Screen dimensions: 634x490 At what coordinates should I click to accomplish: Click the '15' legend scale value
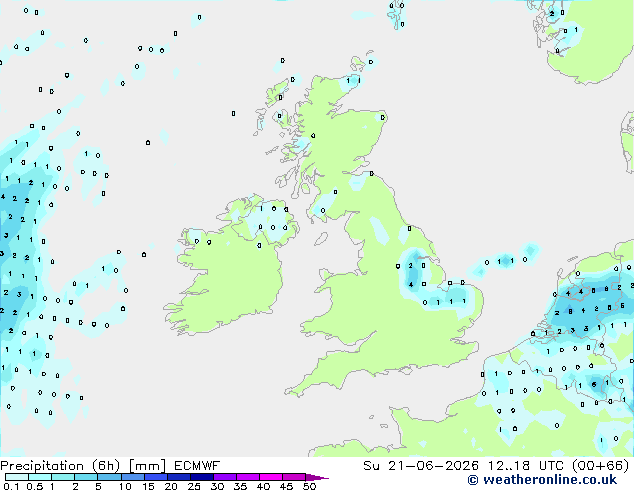tap(148, 486)
